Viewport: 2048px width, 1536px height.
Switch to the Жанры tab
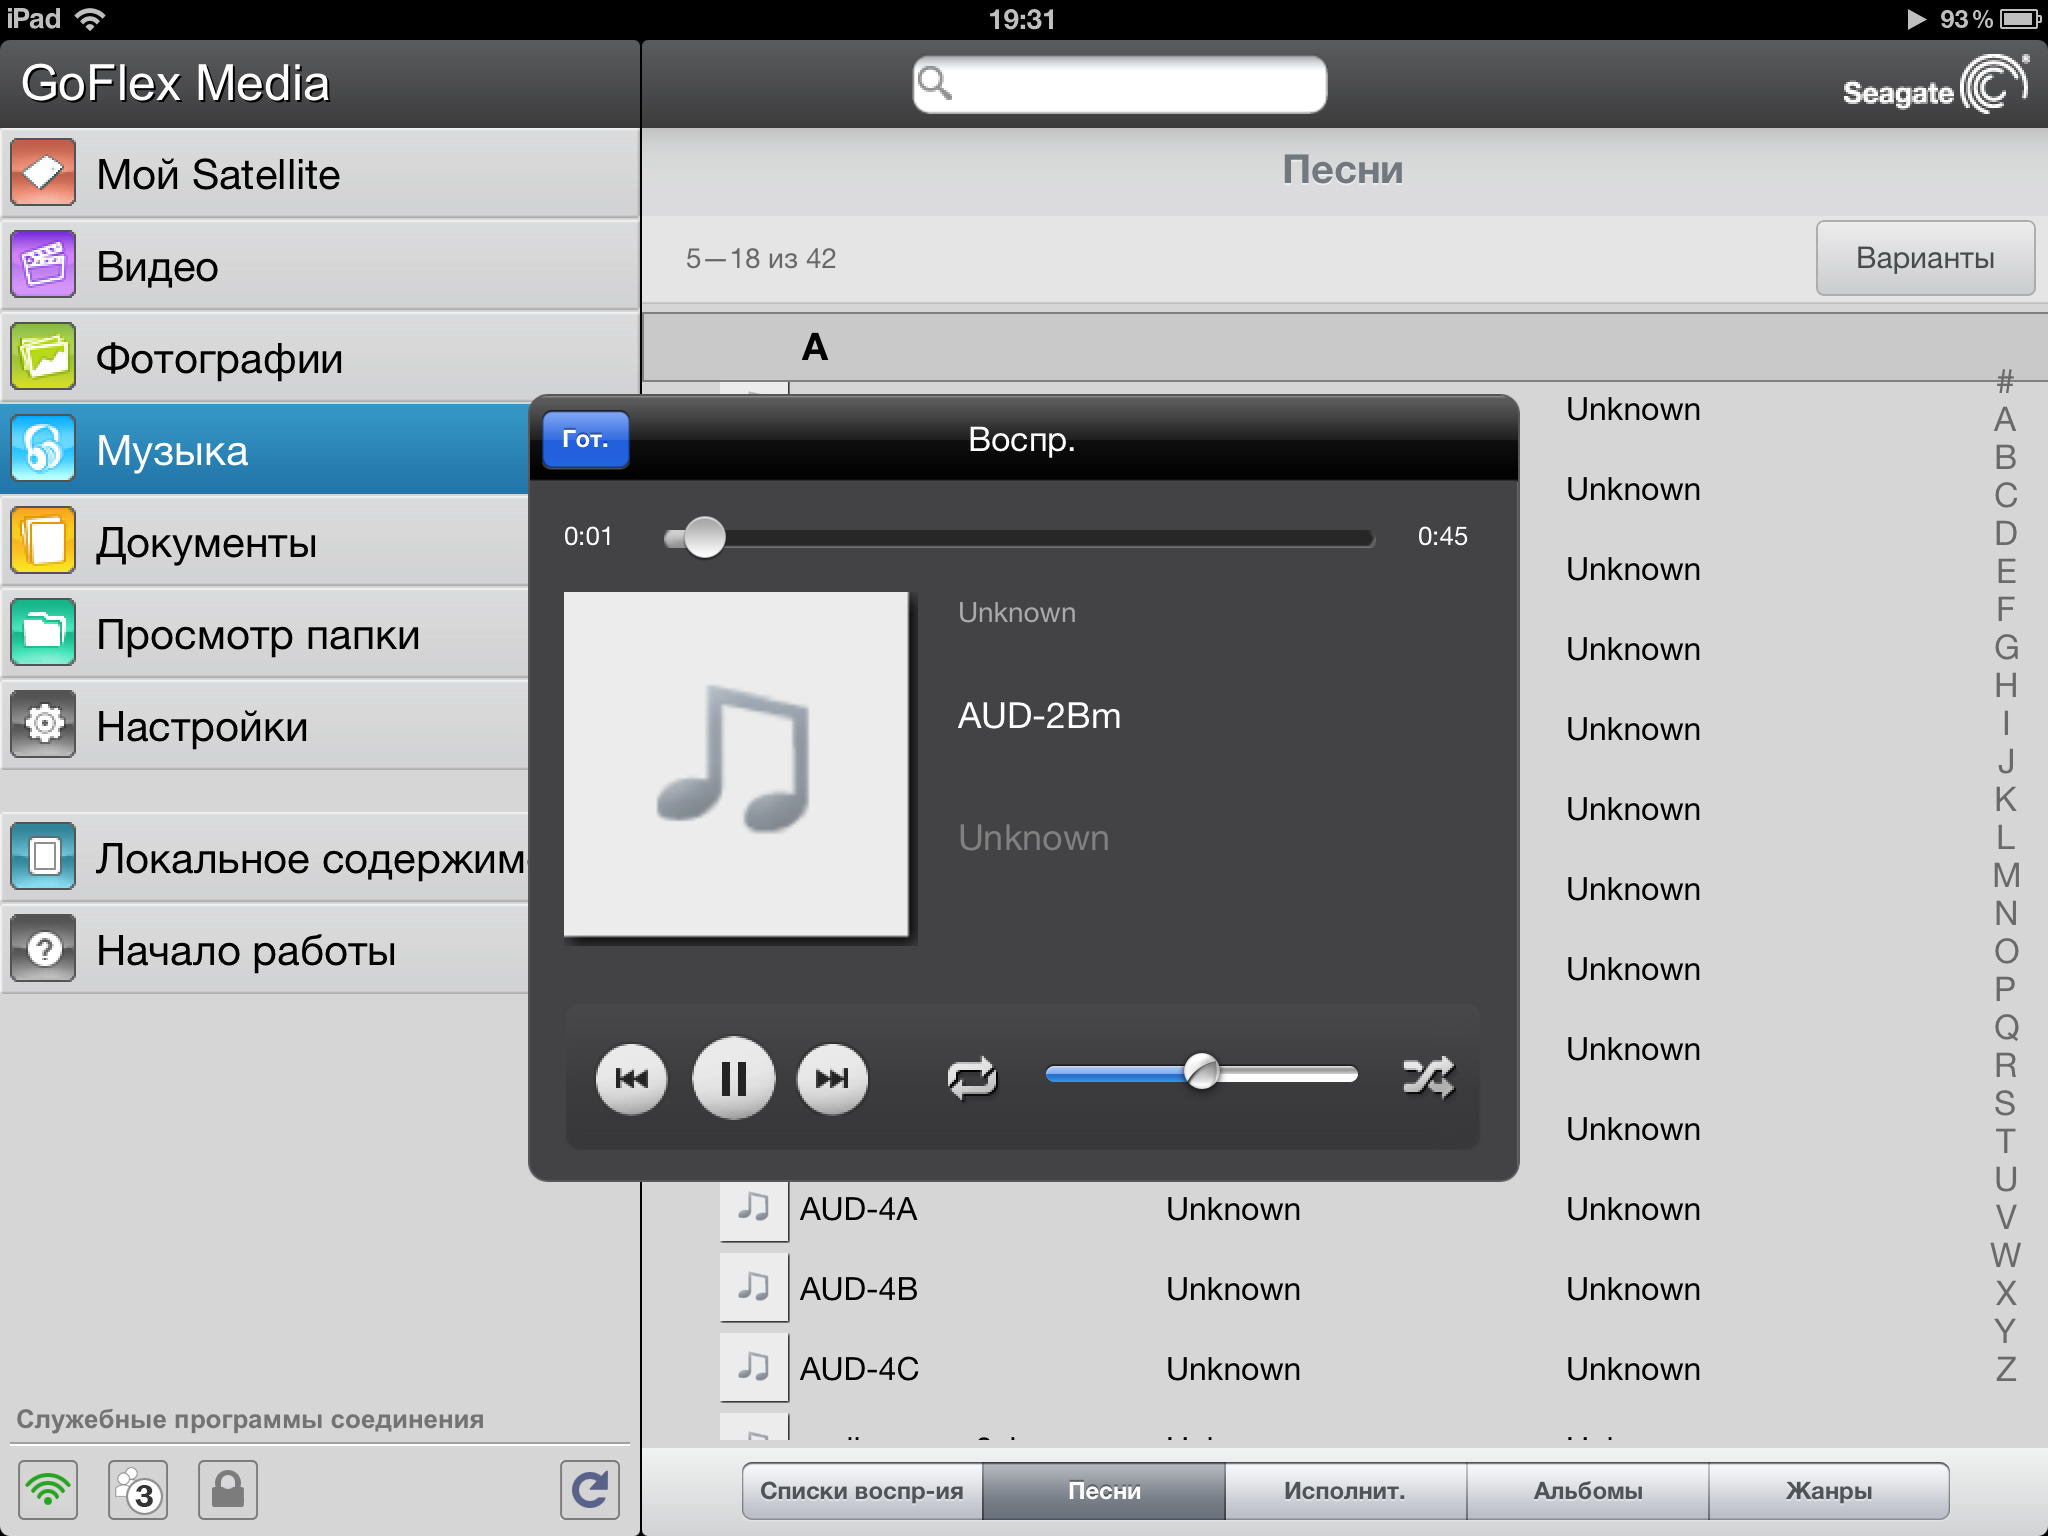[1828, 1491]
